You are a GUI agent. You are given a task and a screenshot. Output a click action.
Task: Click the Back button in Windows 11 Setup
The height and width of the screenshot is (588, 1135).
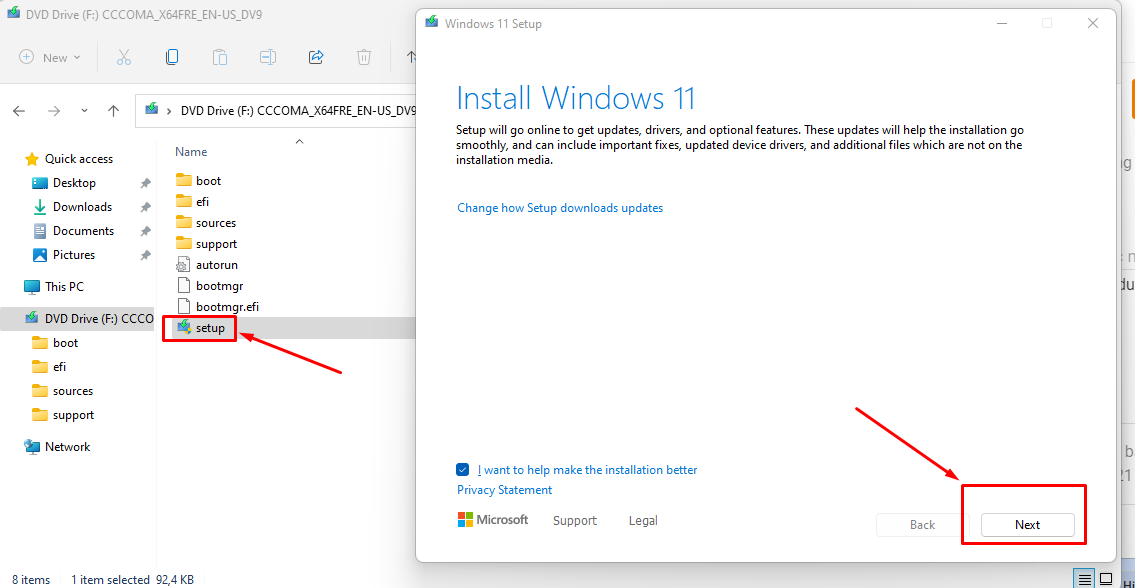(922, 524)
